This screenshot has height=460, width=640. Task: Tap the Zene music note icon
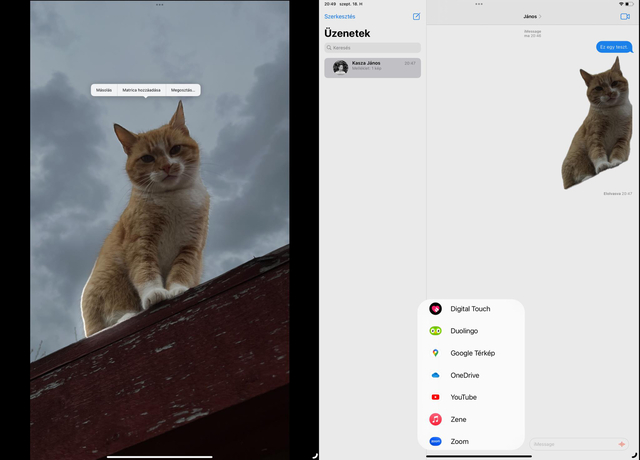coord(436,419)
